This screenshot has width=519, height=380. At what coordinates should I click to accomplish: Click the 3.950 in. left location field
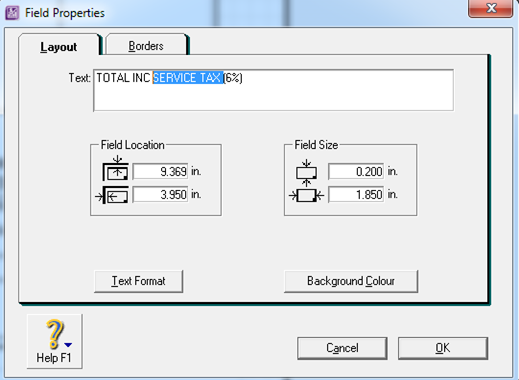point(160,194)
